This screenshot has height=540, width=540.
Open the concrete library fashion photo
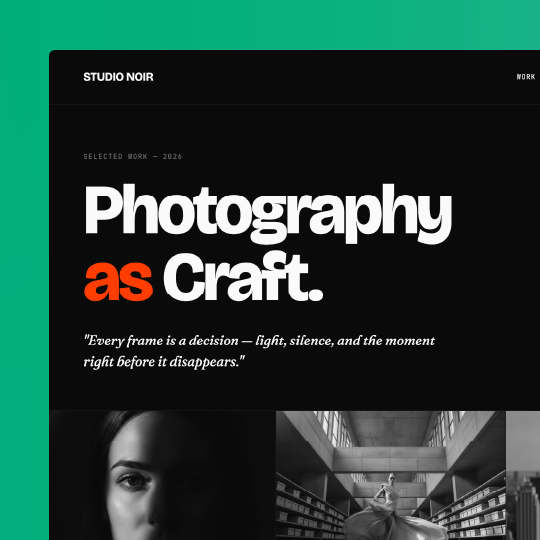click(391, 475)
